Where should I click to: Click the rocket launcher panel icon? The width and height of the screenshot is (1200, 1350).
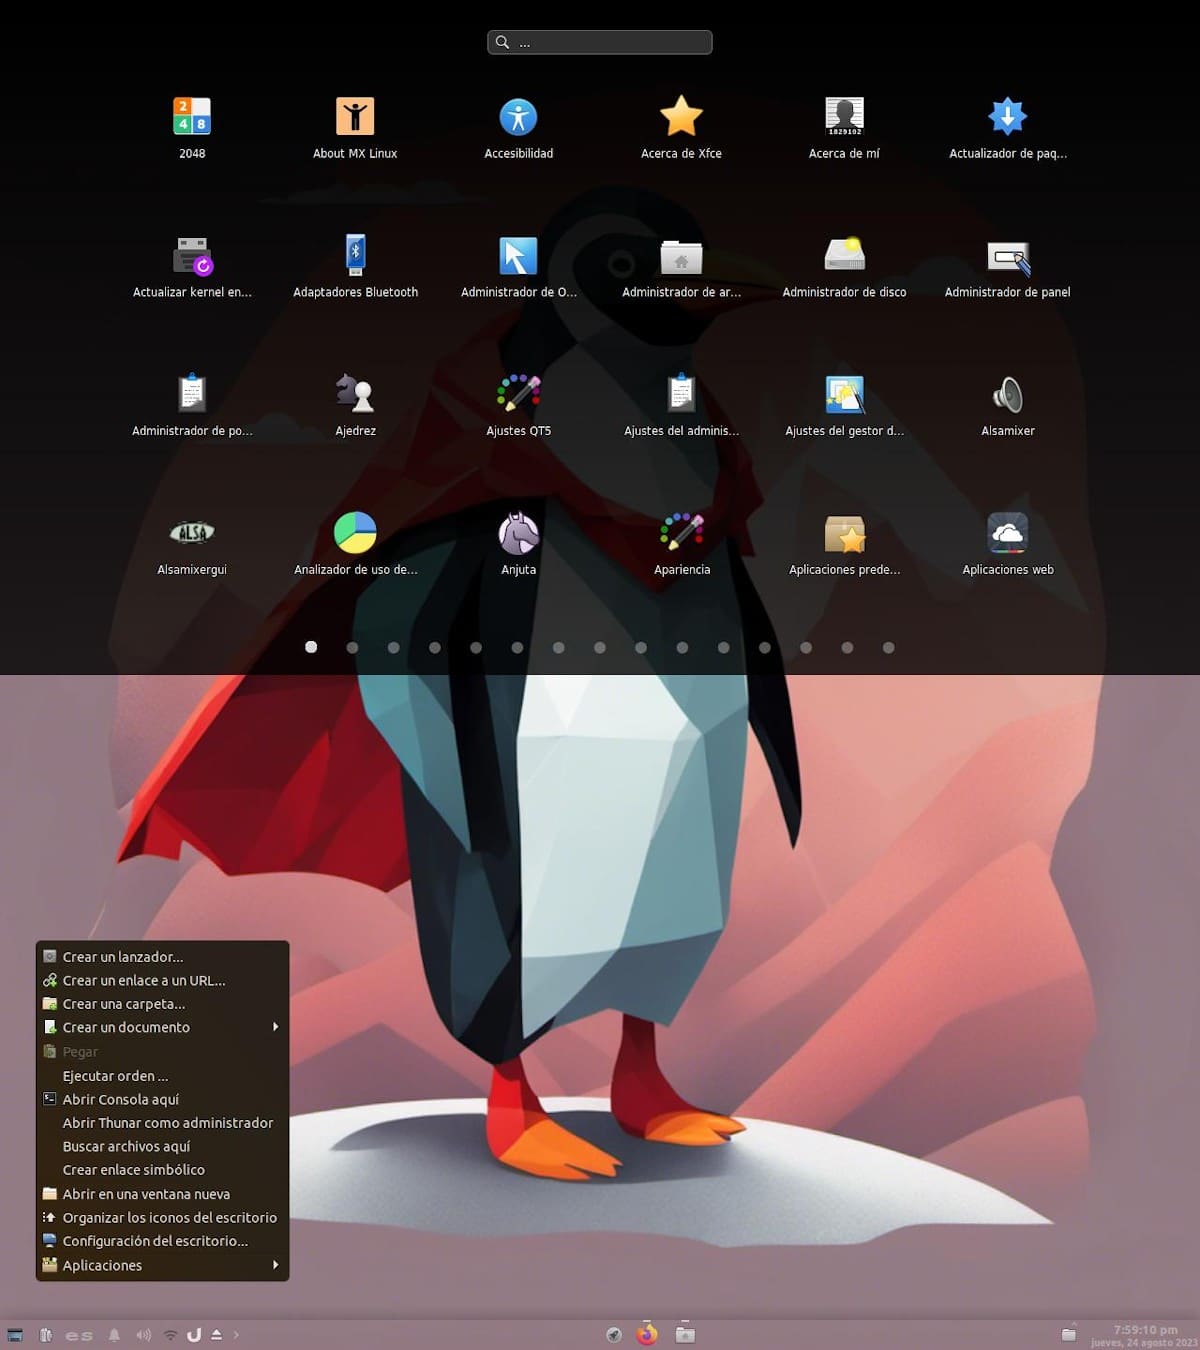point(614,1335)
